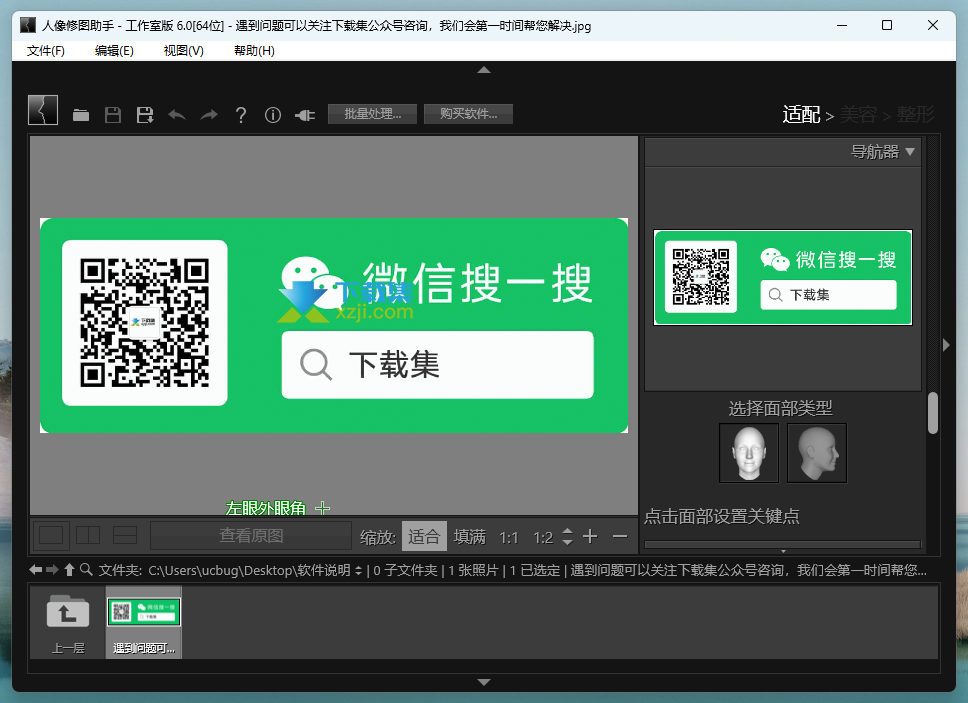This screenshot has height=703, width=968.
Task: Select the side profile face type
Action: pos(817,453)
